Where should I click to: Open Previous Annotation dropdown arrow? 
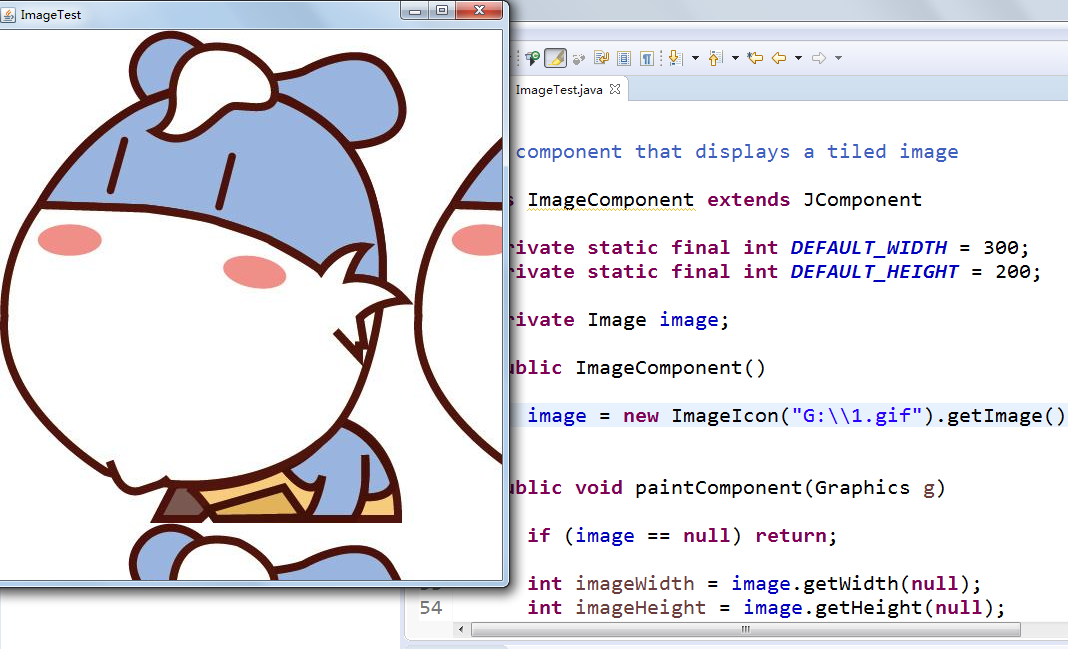735,59
